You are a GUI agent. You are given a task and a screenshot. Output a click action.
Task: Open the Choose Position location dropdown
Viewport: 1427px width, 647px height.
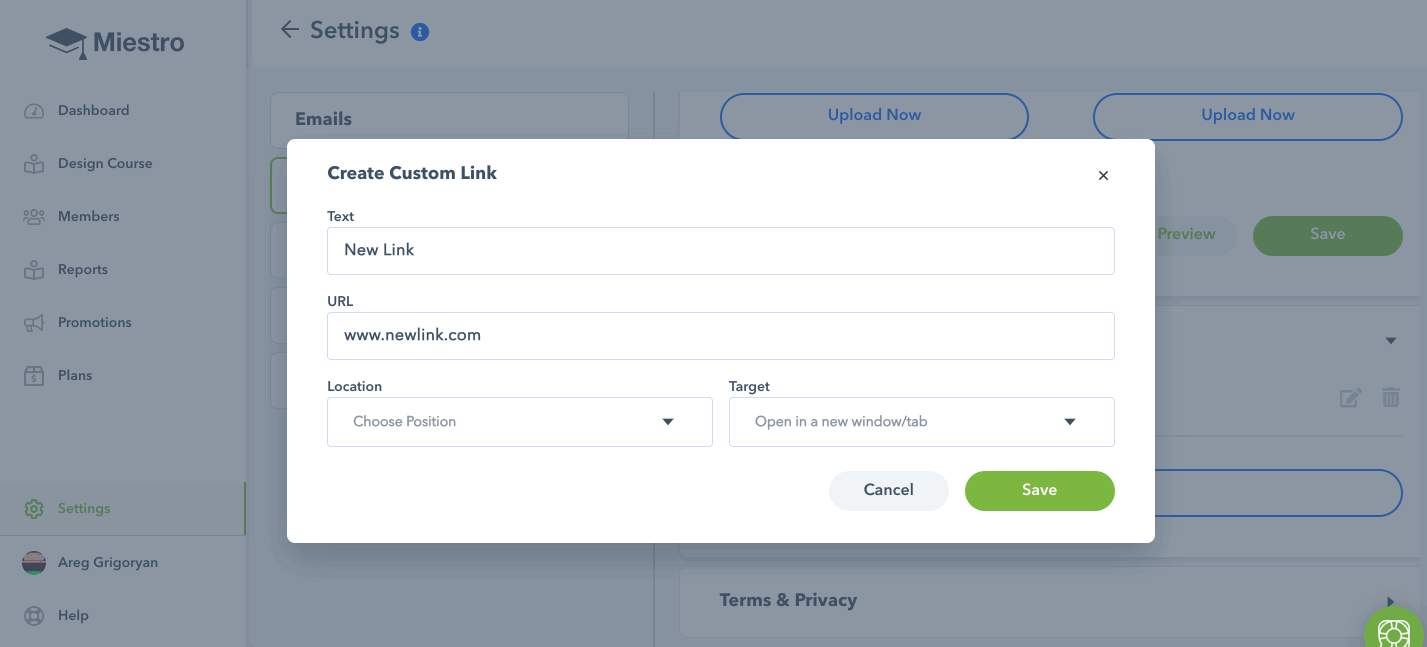point(520,422)
